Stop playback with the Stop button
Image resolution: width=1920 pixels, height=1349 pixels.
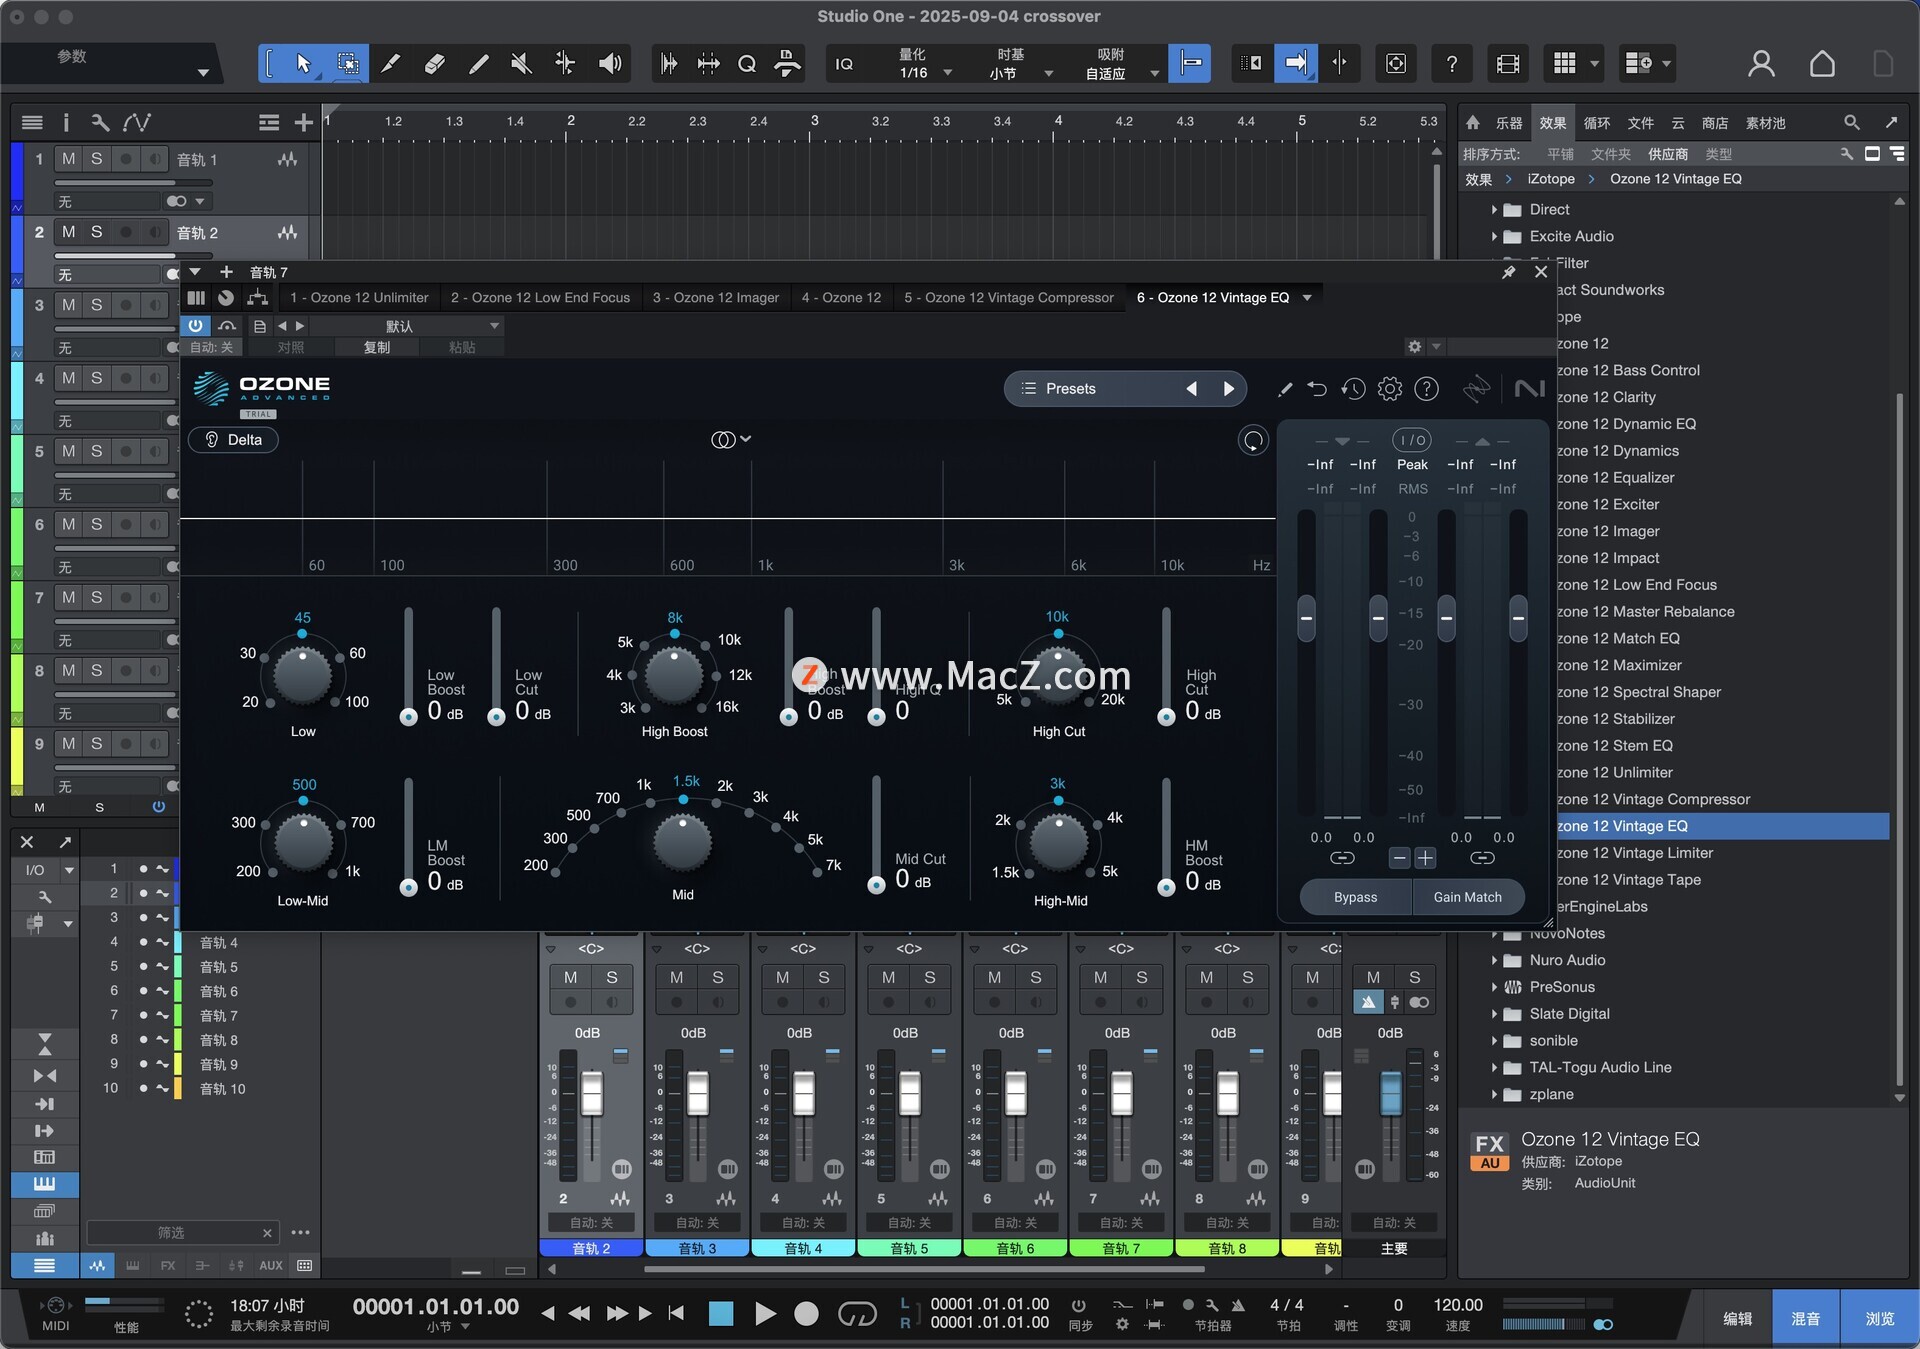[x=721, y=1313]
